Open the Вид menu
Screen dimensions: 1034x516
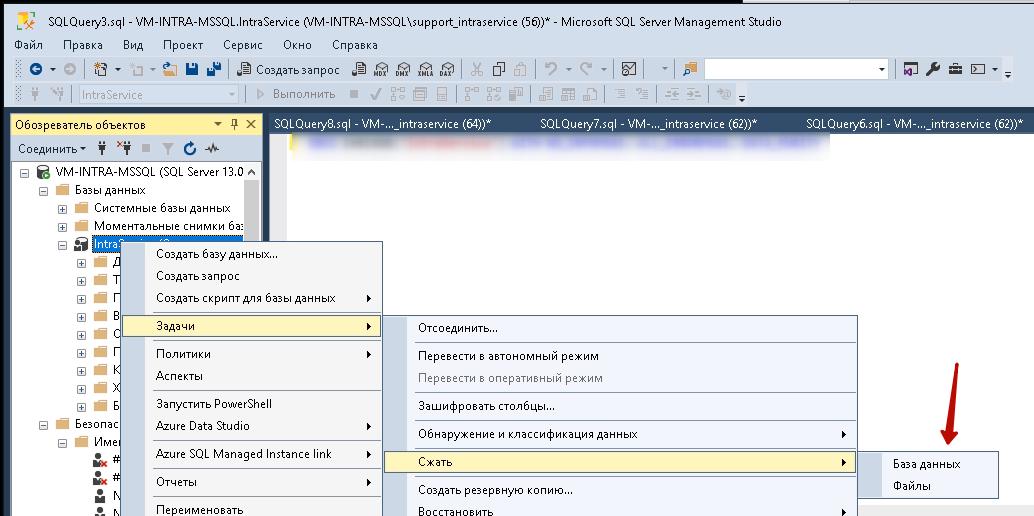point(133,45)
